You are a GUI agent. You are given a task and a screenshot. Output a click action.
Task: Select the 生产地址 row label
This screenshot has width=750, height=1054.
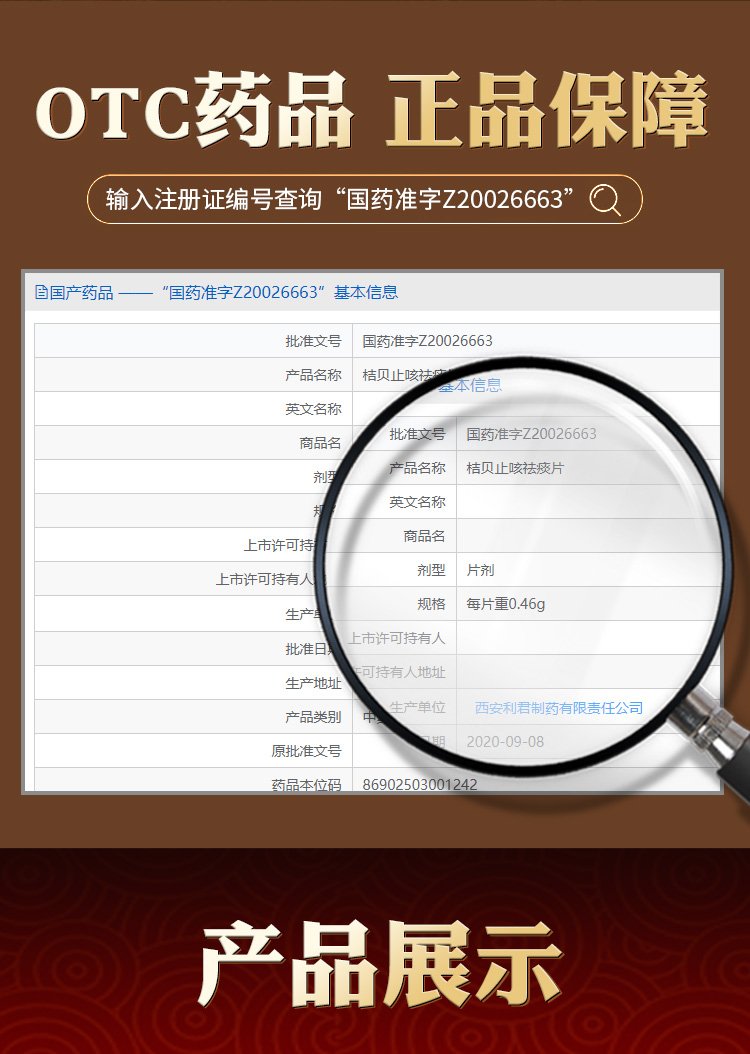(x=313, y=684)
